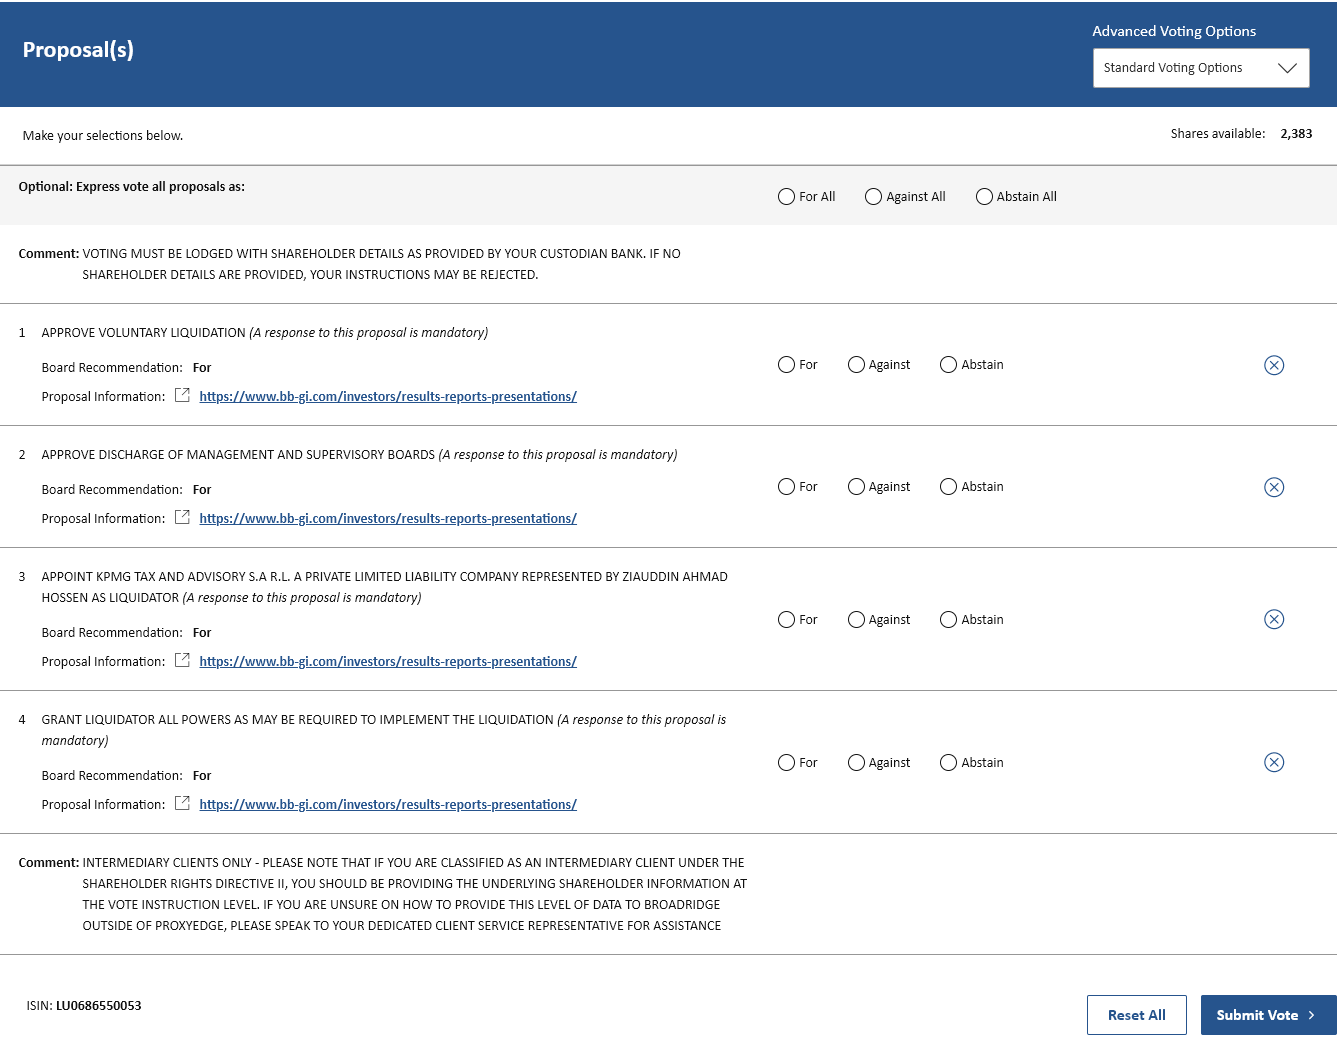Choose Abstain on proposal 3 appoint KPMG liquidator
Image resolution: width=1344 pixels, height=1048 pixels.
click(x=948, y=620)
